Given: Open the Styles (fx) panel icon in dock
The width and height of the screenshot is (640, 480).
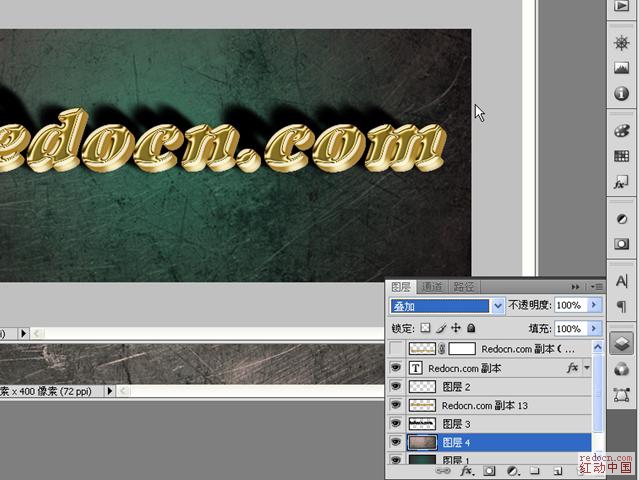Looking at the screenshot, I should 621,184.
